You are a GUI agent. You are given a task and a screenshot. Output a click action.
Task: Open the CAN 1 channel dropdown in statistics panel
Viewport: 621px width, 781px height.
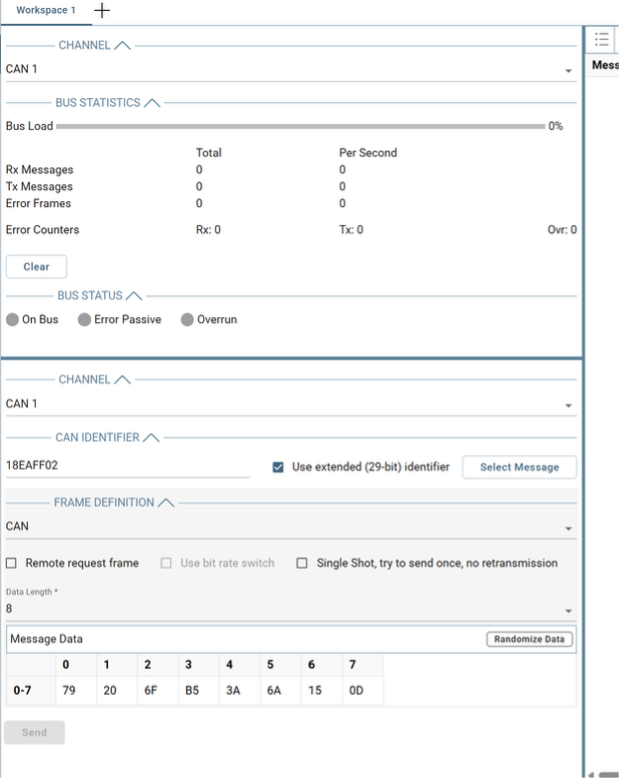290,70
